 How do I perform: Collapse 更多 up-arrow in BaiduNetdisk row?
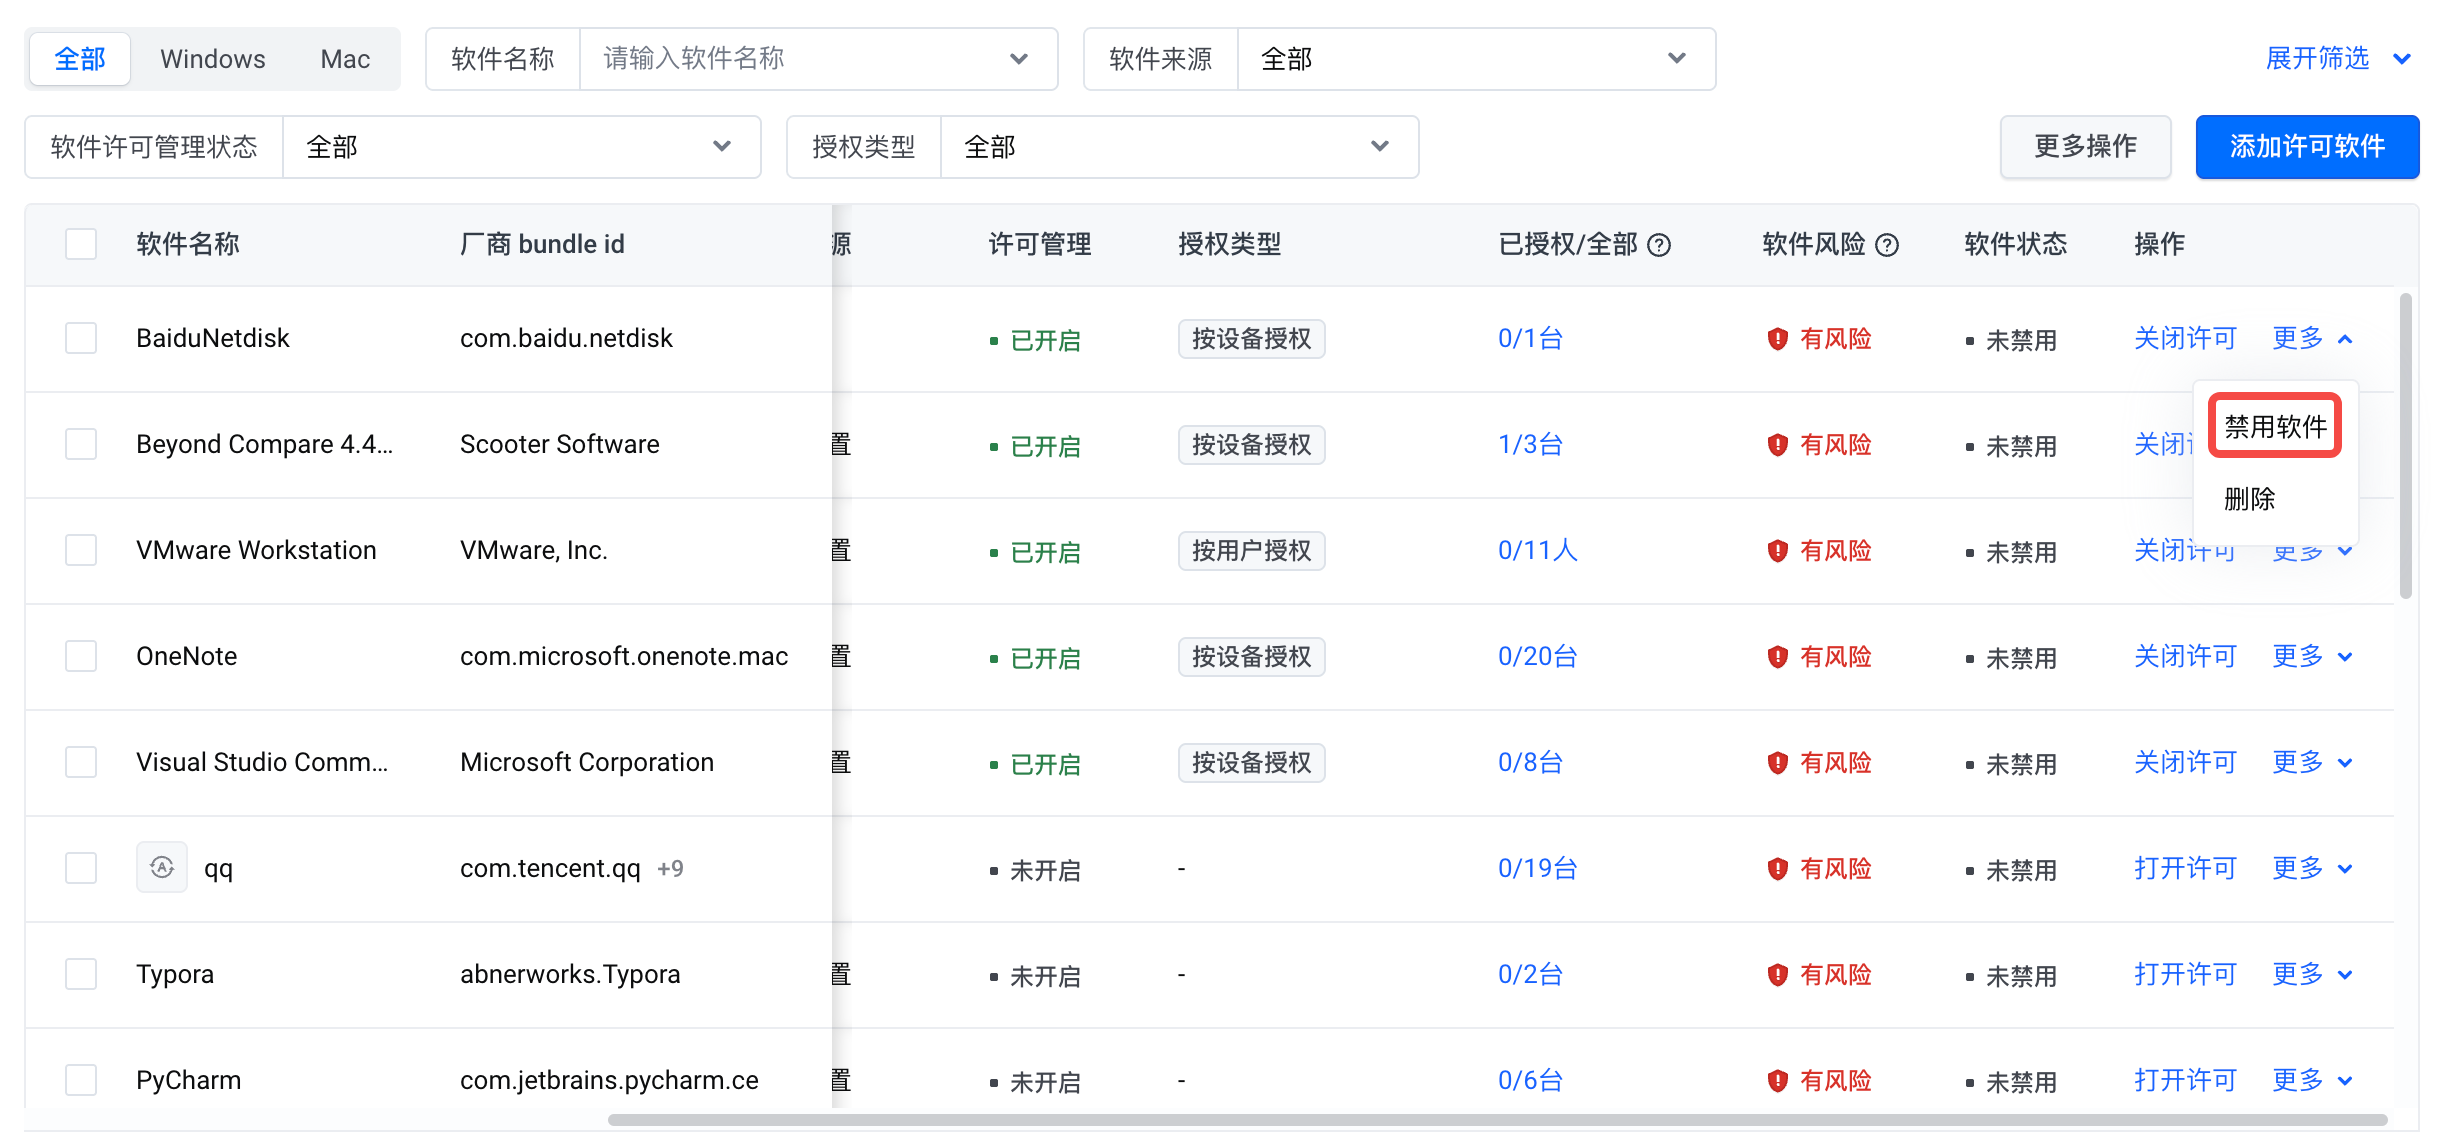(x=2345, y=340)
